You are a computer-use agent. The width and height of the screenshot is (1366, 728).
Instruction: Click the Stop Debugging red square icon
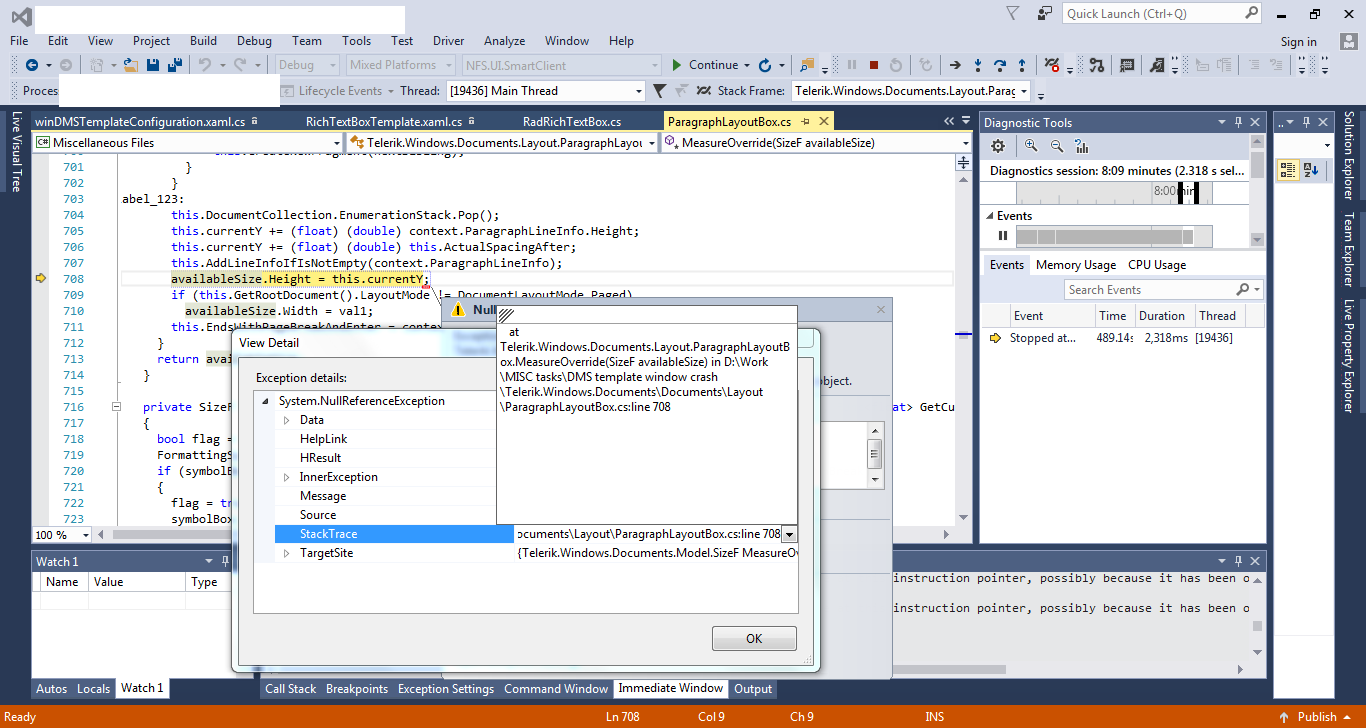click(873, 65)
